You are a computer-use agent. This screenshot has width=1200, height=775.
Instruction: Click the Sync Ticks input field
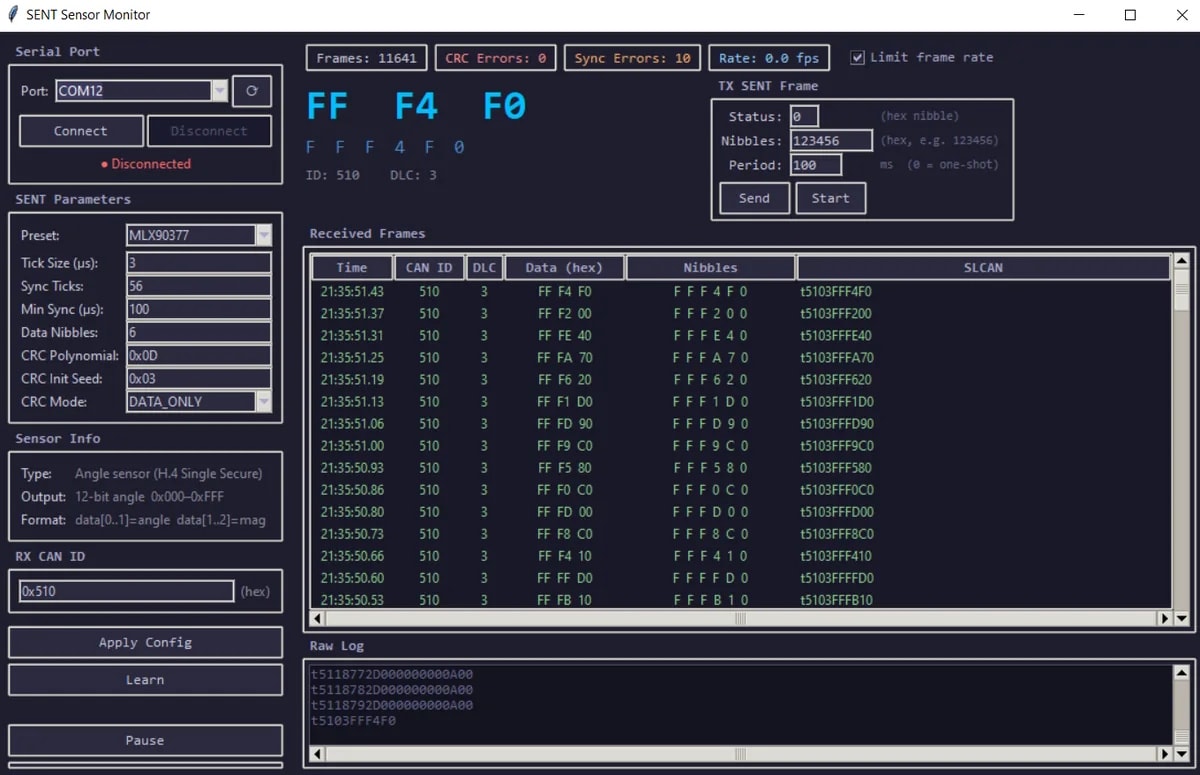point(199,286)
